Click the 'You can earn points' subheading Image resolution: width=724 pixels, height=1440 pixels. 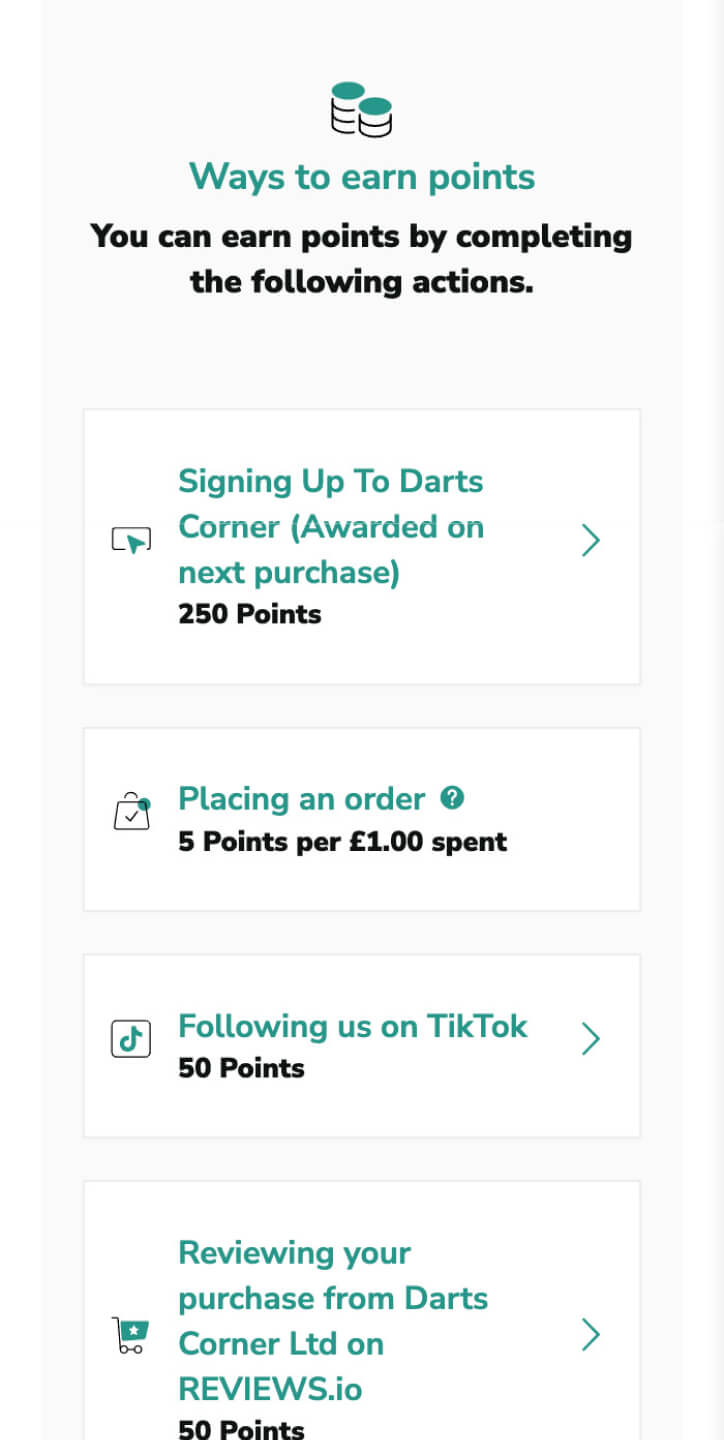tap(362, 259)
